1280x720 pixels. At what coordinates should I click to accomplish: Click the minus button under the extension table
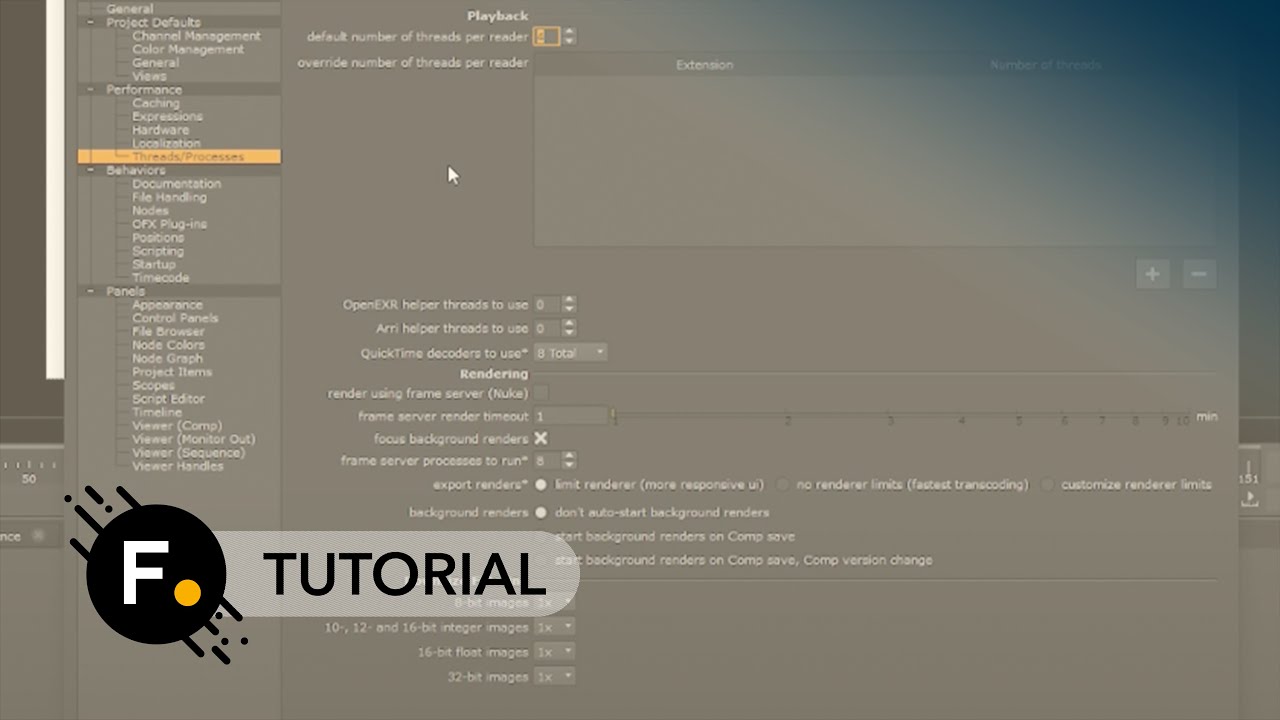[x=1200, y=274]
